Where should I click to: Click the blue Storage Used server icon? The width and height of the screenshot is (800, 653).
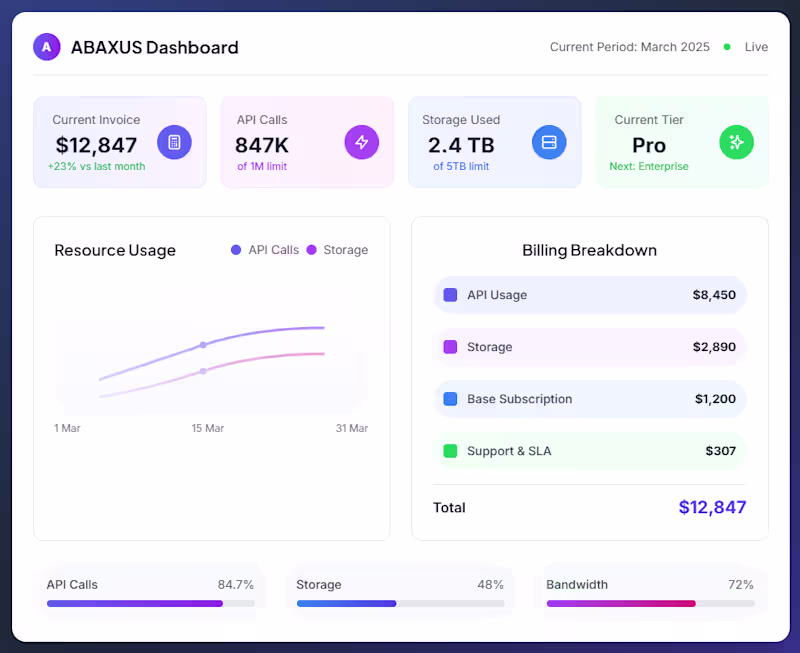[549, 142]
